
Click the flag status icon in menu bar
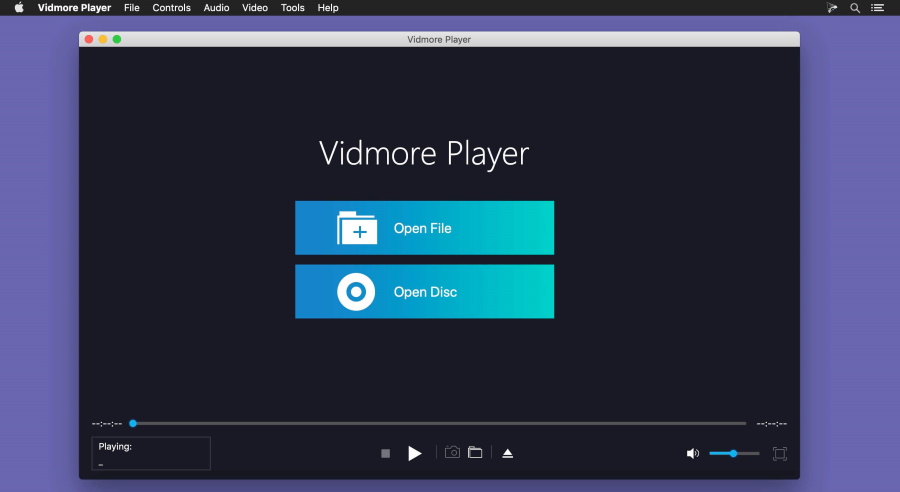tap(832, 7)
